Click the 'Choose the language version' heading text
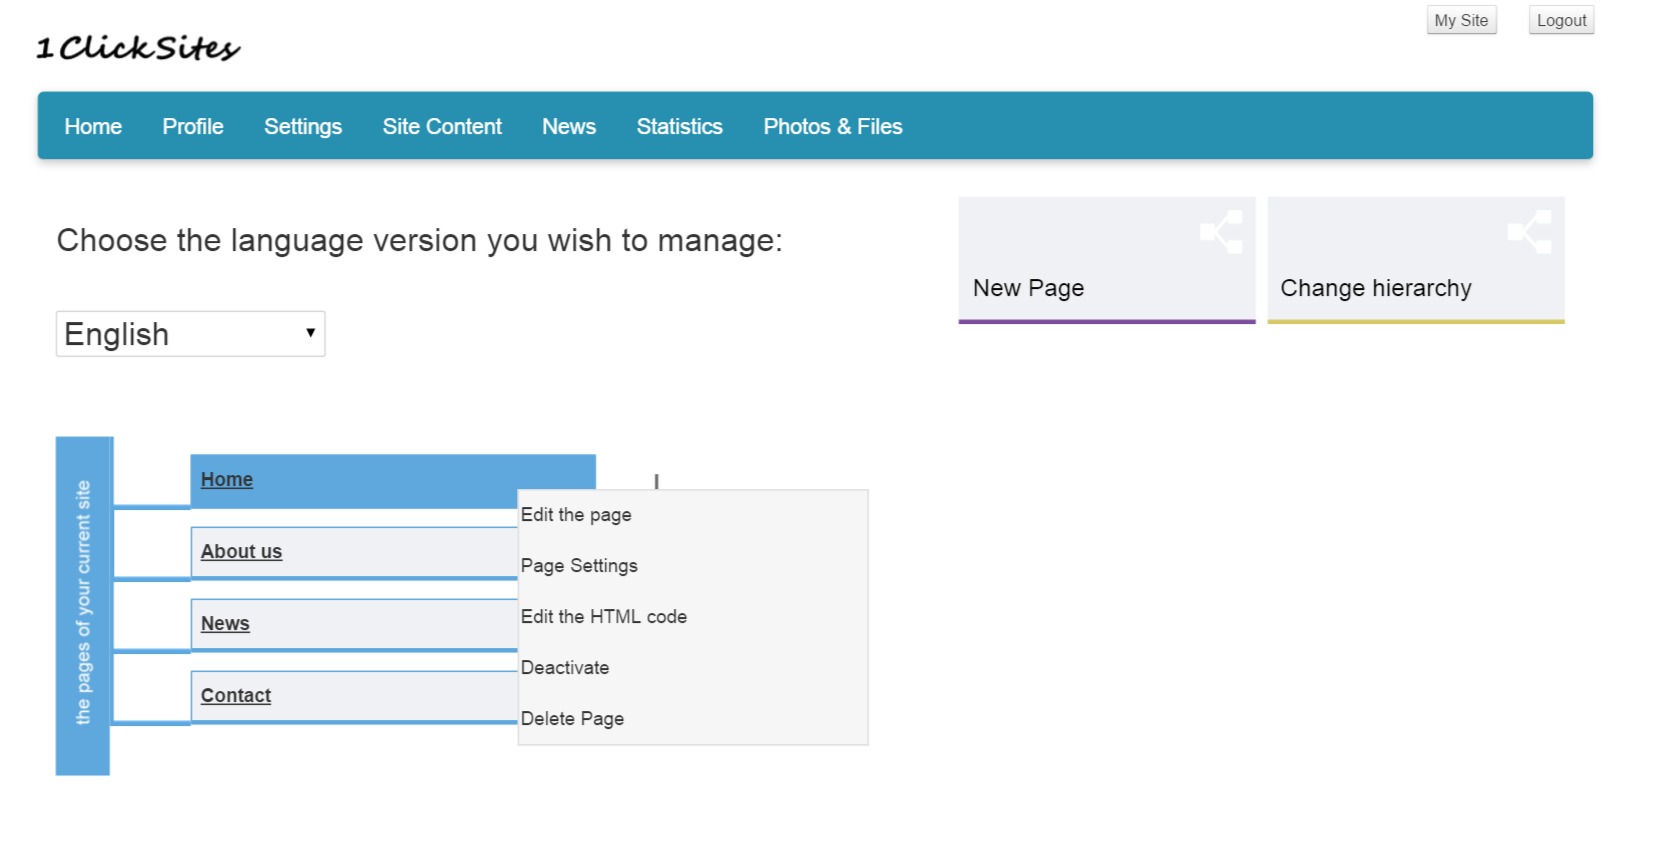 419,240
